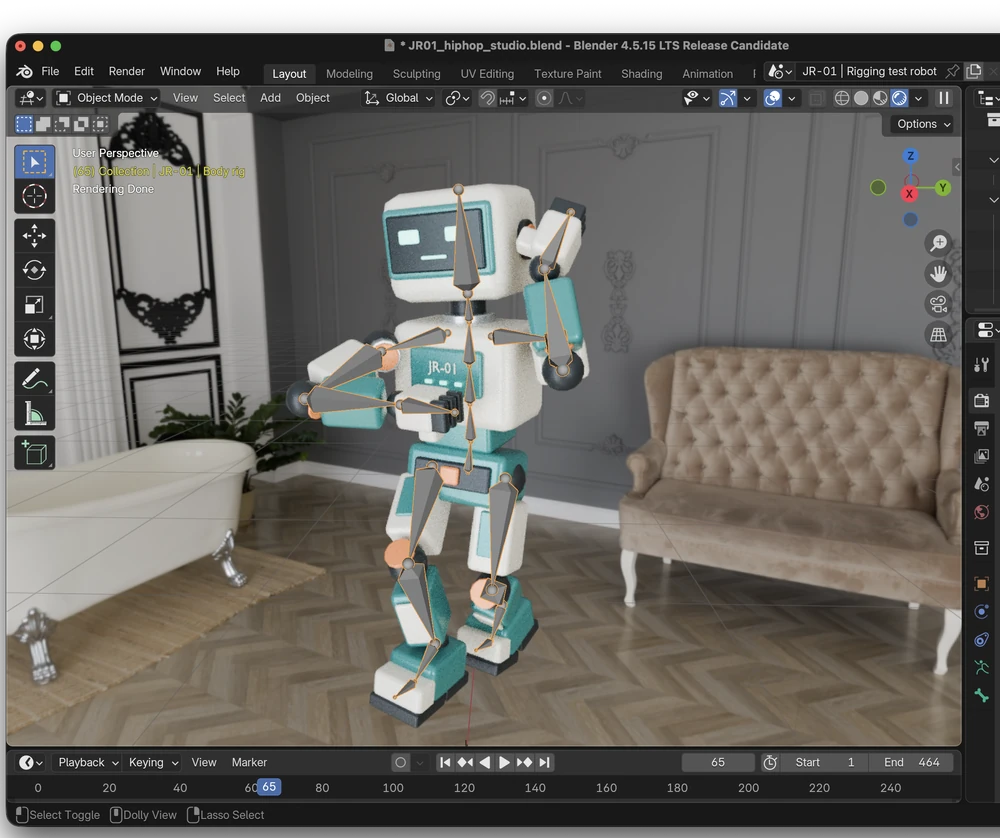Open the Window menu

pyautogui.click(x=180, y=71)
